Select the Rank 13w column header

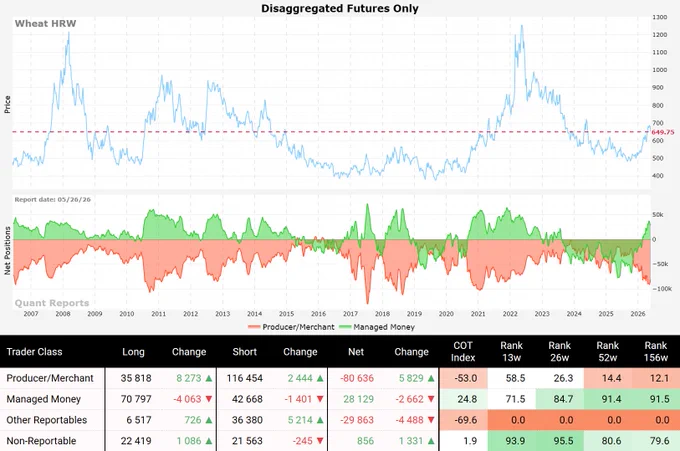pos(511,352)
